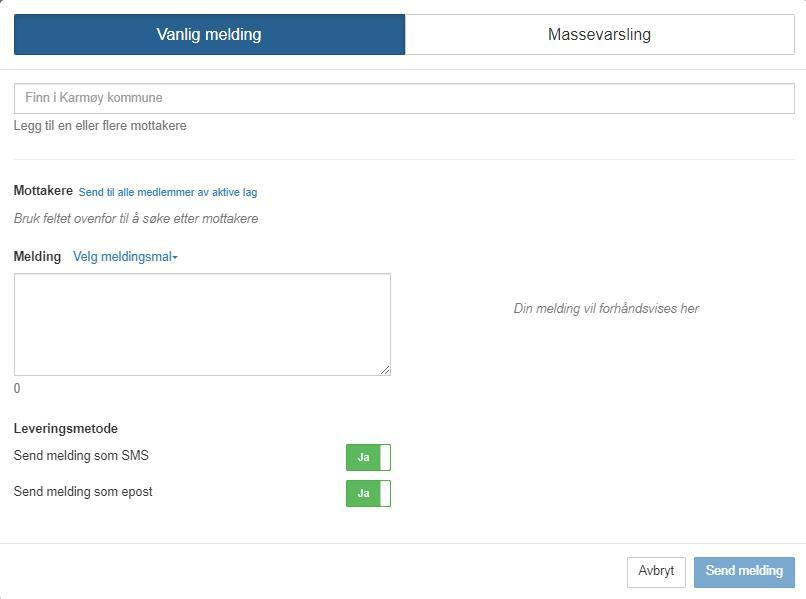The height and width of the screenshot is (599, 806).
Task: Disable the Send melding som epost switch
Action: (368, 493)
